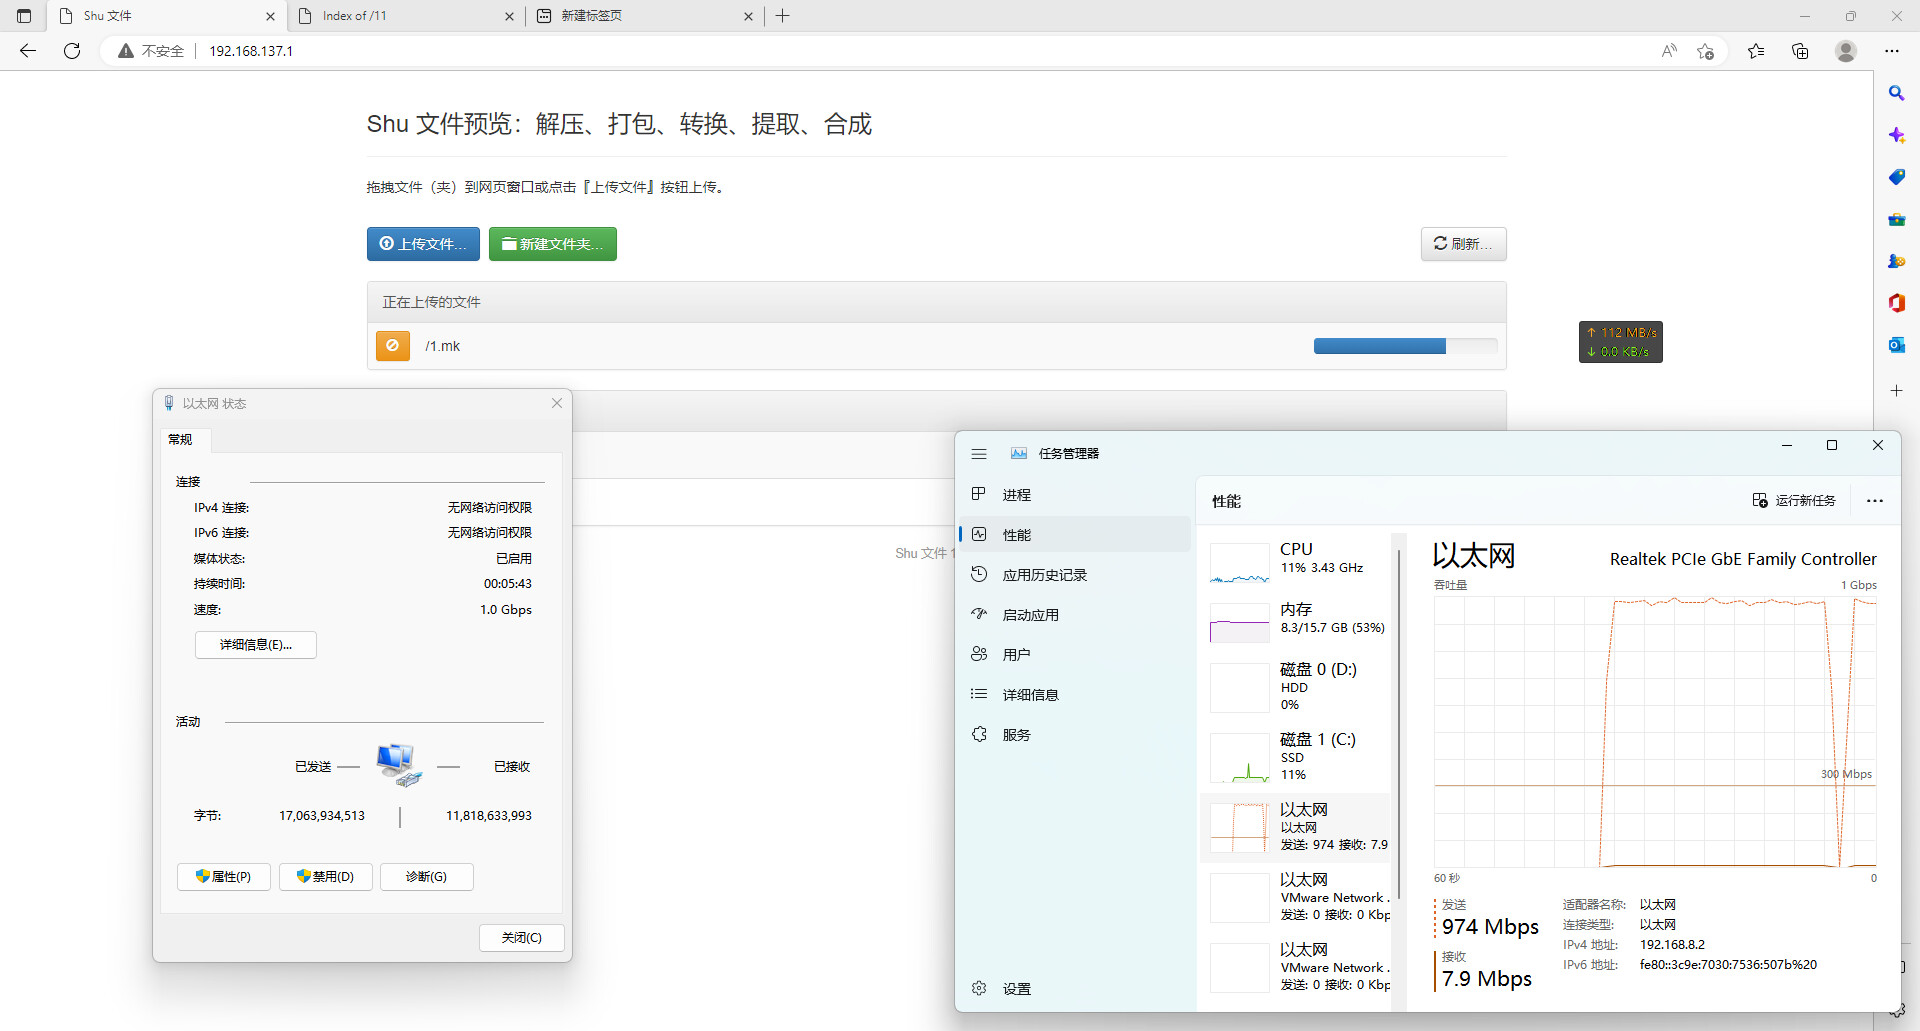Image resolution: width=1920 pixels, height=1031 pixels.
Task: Open the Edge sidebar search icon
Action: click(1896, 93)
